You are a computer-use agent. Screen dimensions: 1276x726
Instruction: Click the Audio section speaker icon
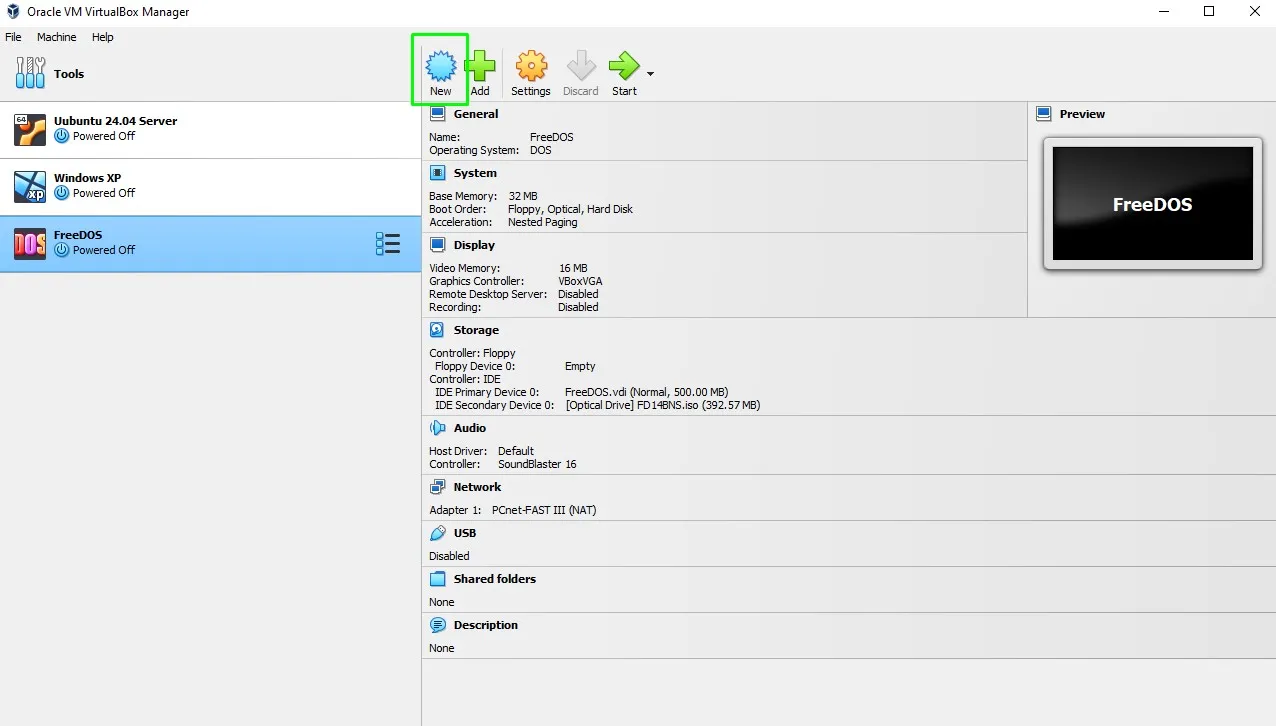[437, 428]
